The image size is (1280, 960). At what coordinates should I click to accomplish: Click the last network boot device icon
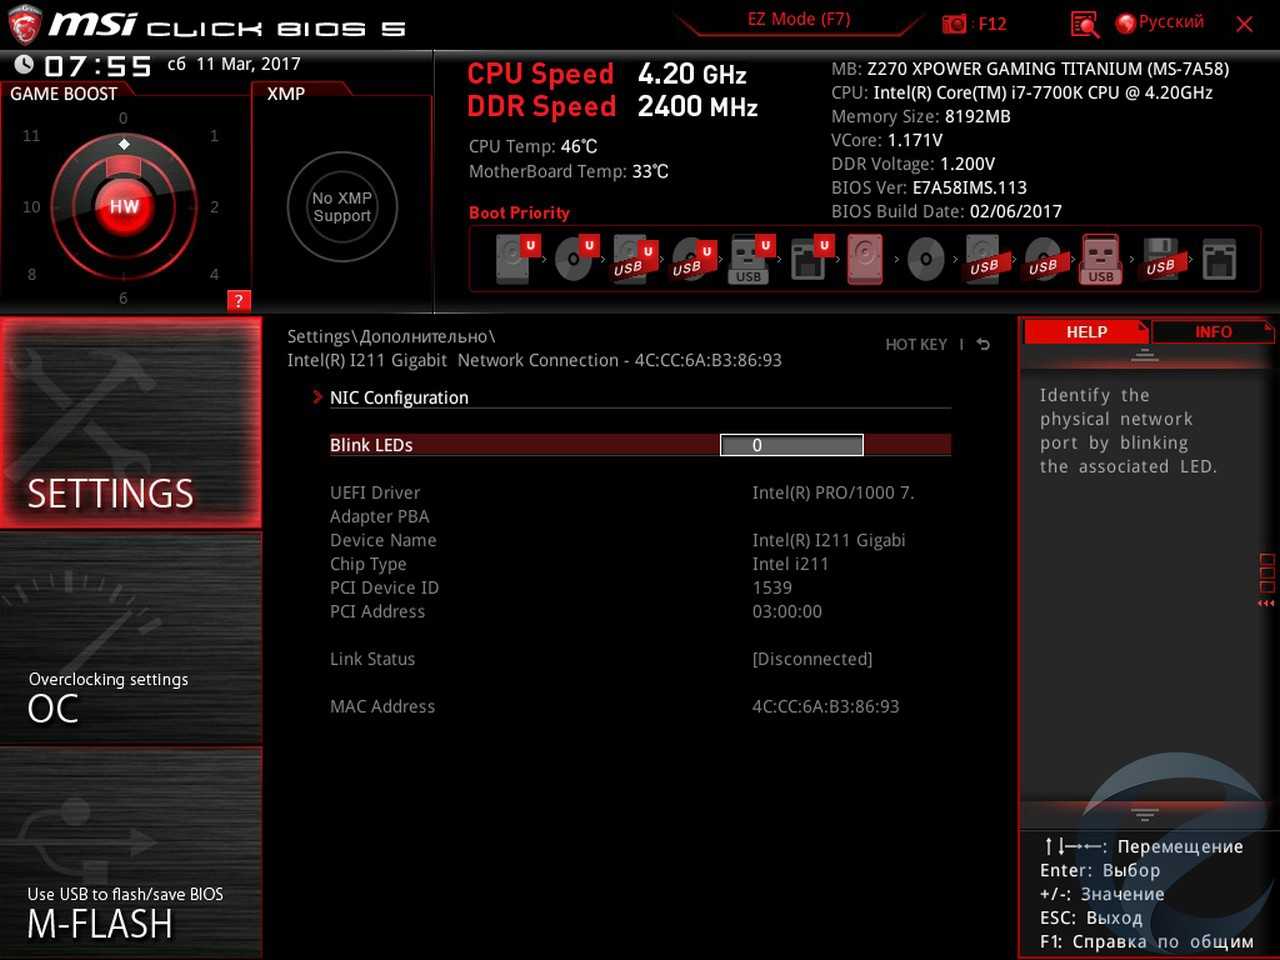[x=1219, y=259]
